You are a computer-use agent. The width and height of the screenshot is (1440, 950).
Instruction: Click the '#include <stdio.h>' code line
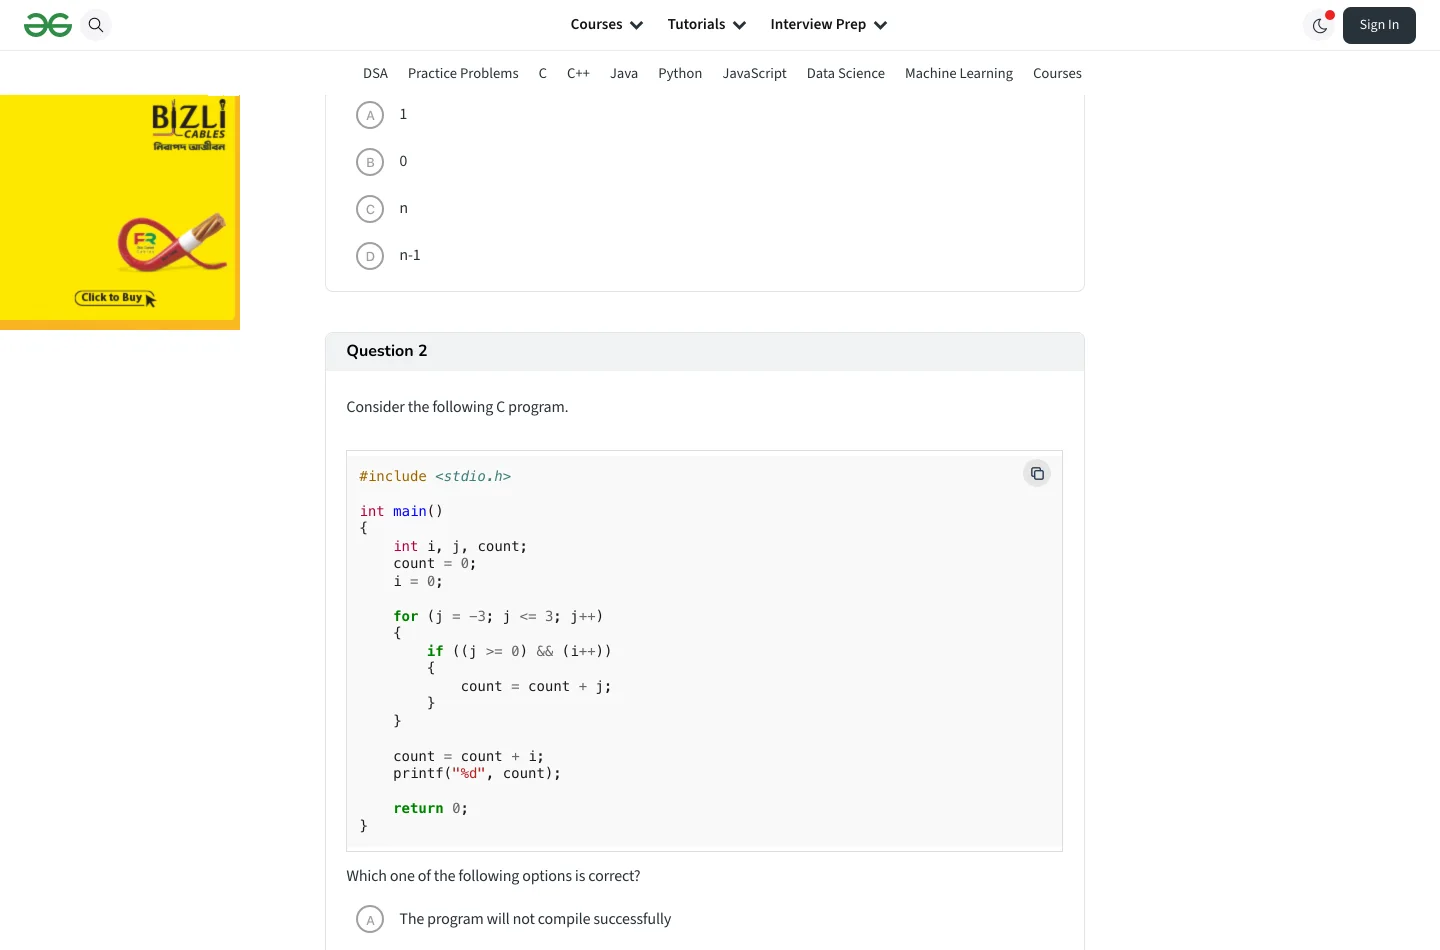click(435, 476)
